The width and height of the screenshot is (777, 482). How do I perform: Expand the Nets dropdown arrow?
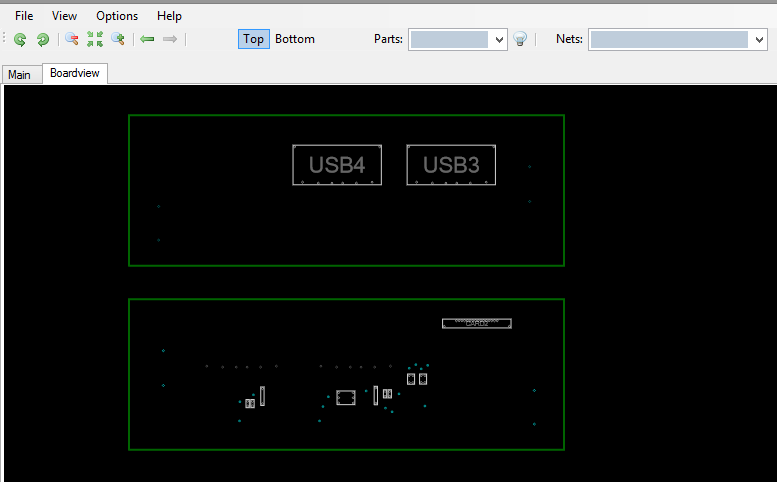(x=759, y=40)
